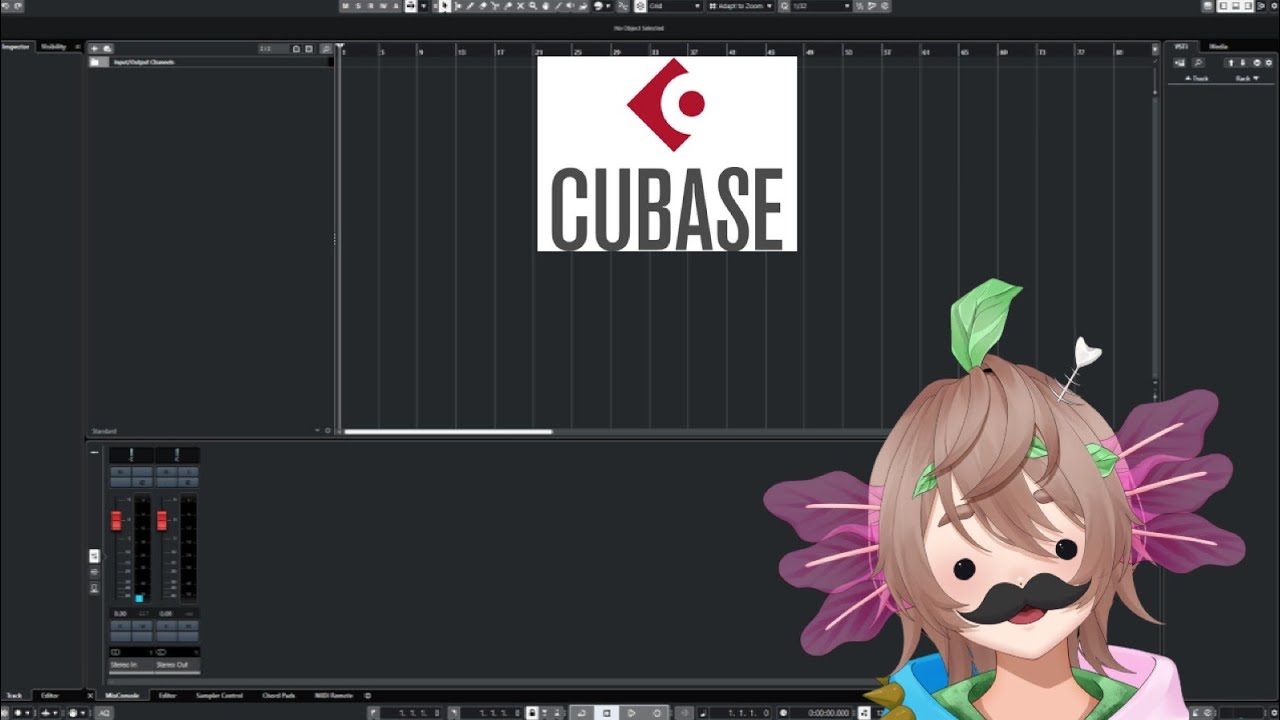
Task: Toggle global Solo S button in toolbar
Action: pos(358,6)
